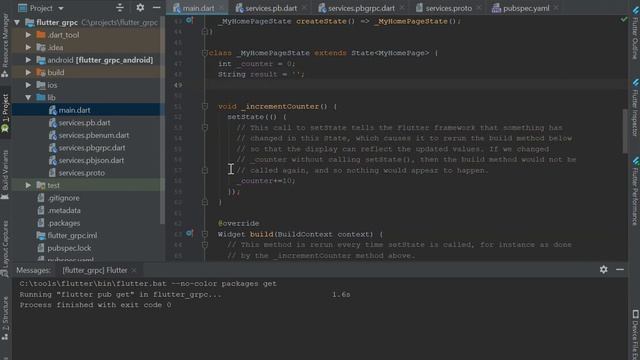Click the green inspection checkmark
The image size is (640, 360).
(623, 19)
